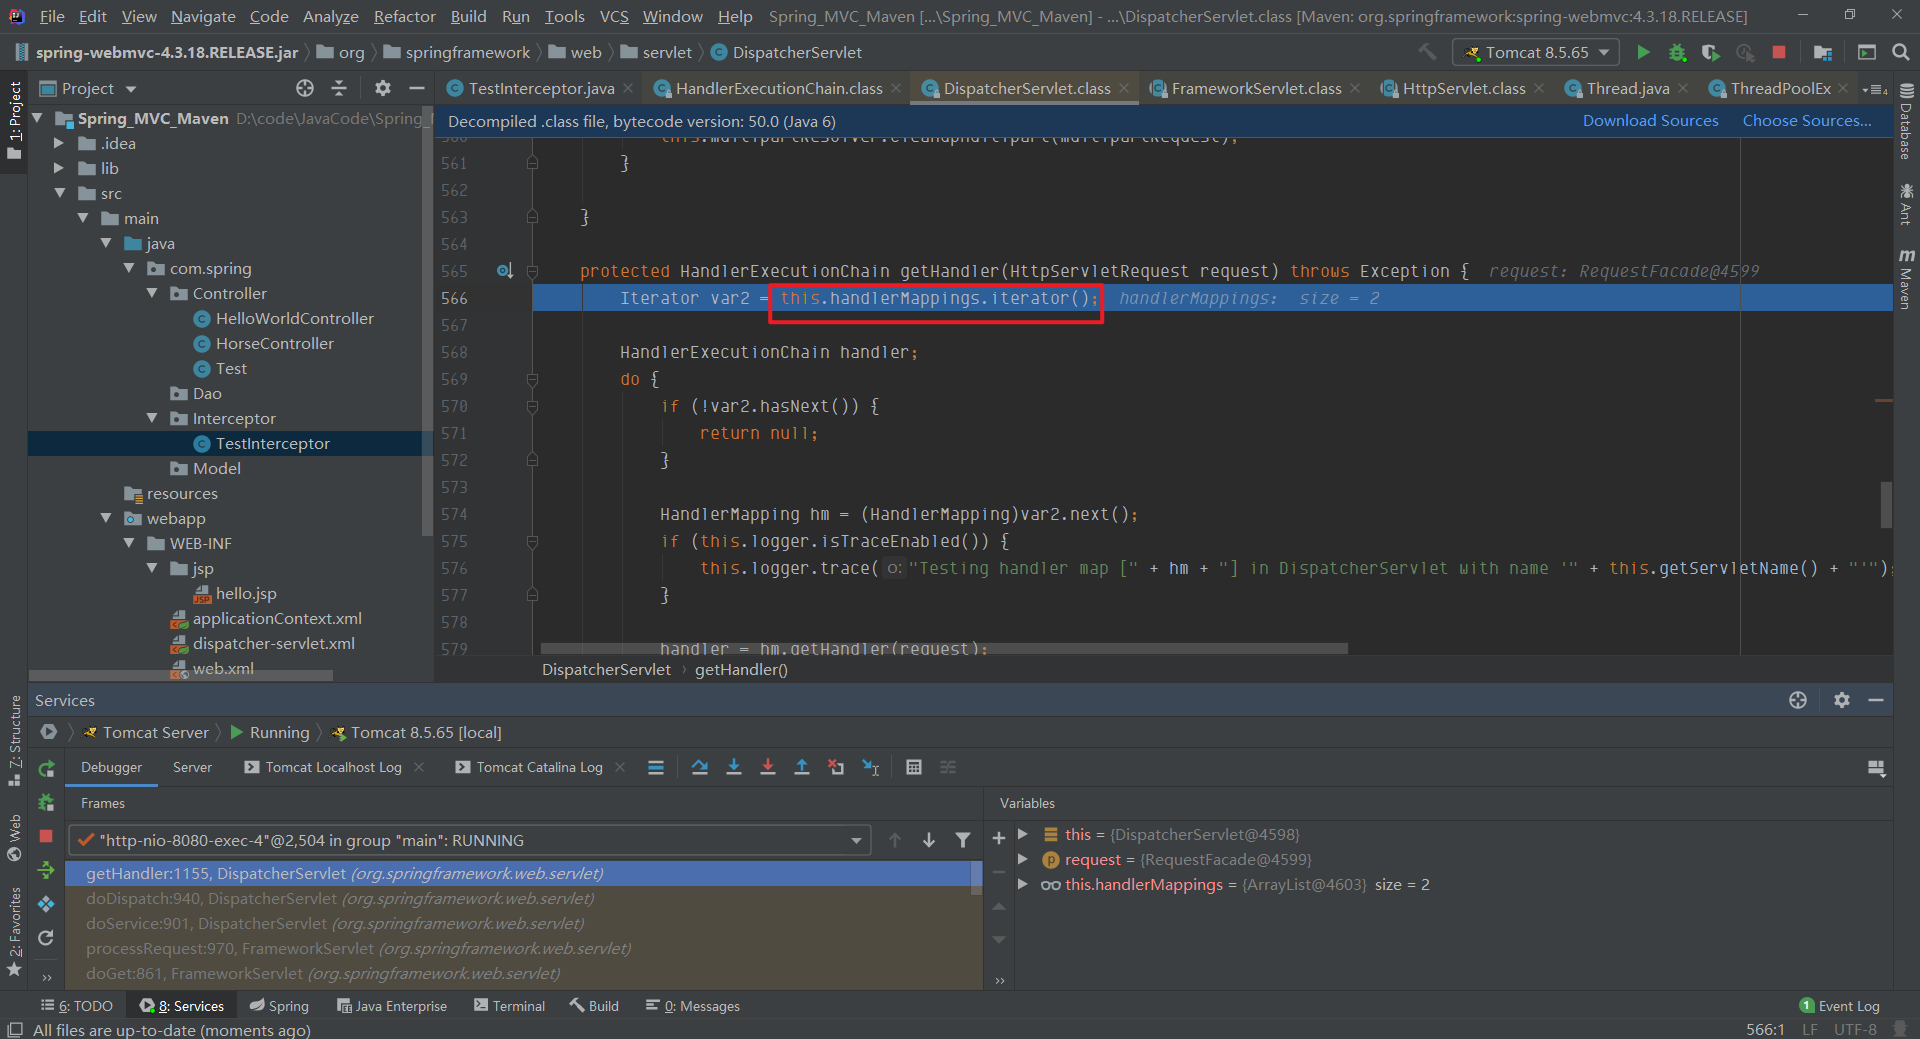
Task: Select doDispatch:940 frame in the stack
Action: [340, 898]
